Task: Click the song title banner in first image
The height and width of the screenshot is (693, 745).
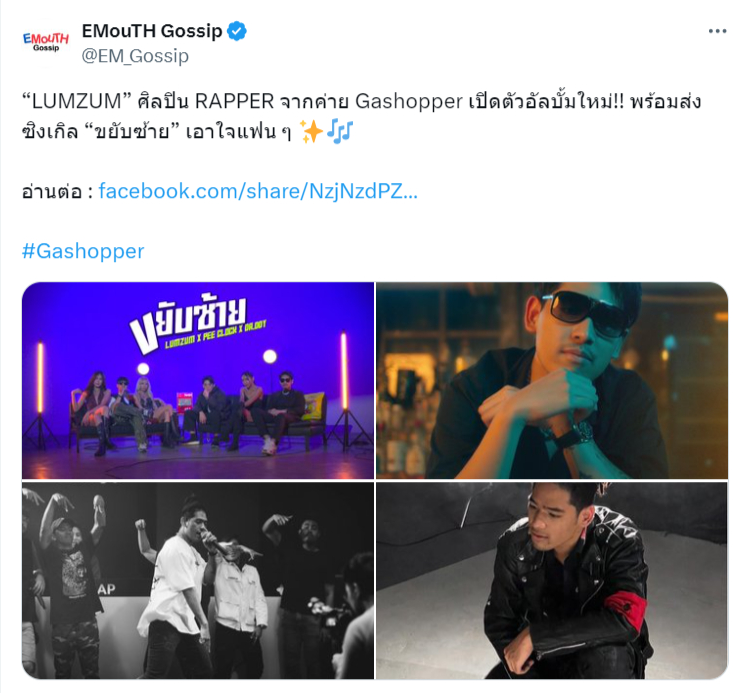Action: pos(196,323)
